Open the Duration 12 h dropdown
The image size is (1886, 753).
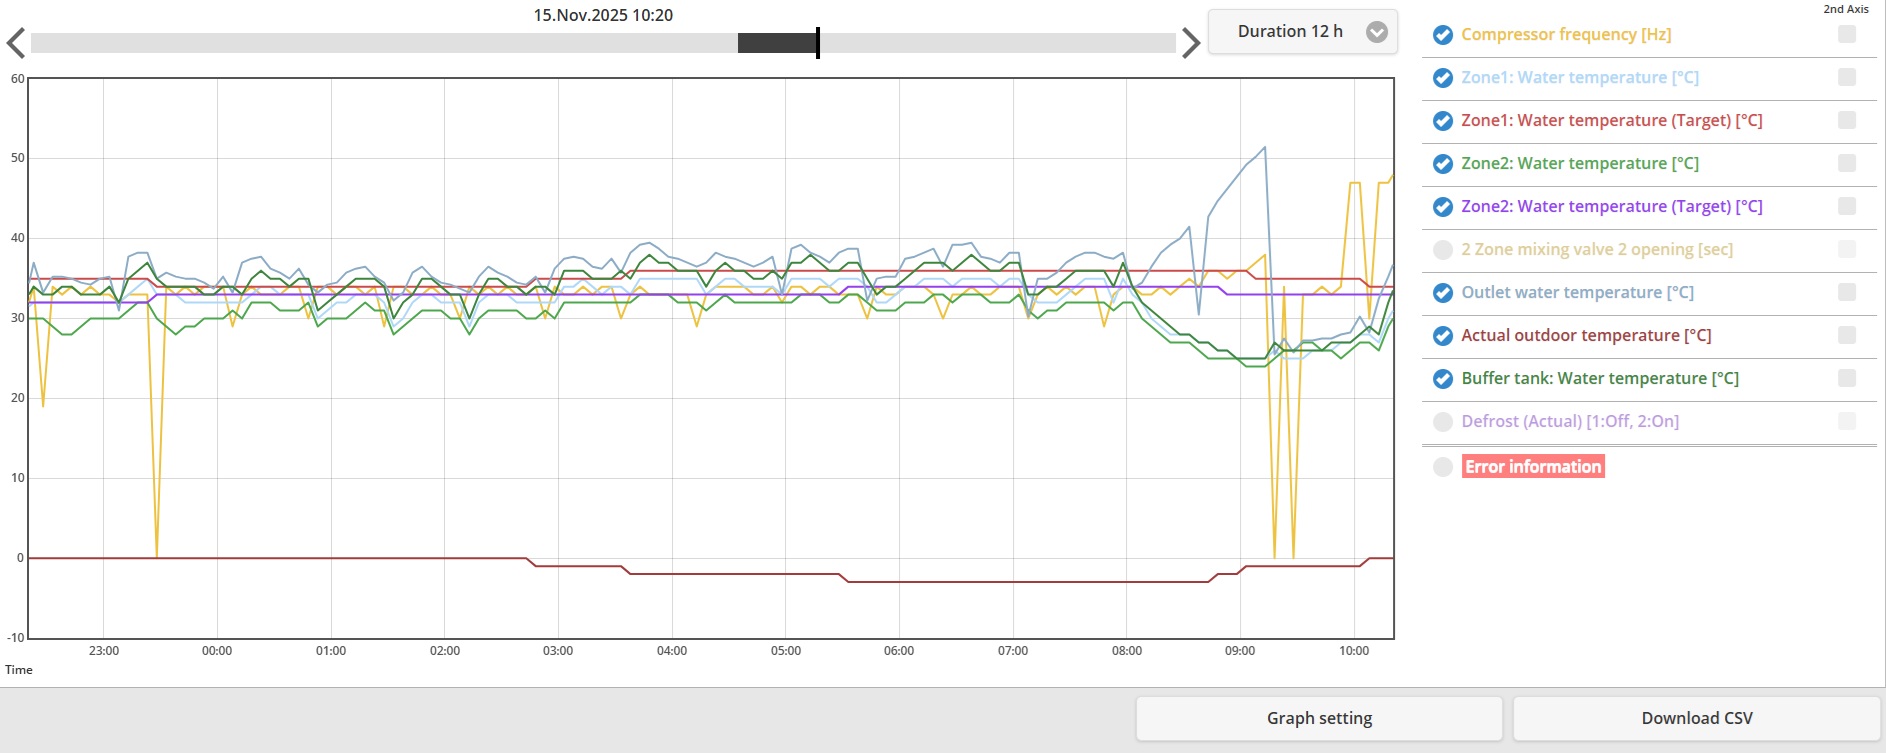coord(1302,32)
